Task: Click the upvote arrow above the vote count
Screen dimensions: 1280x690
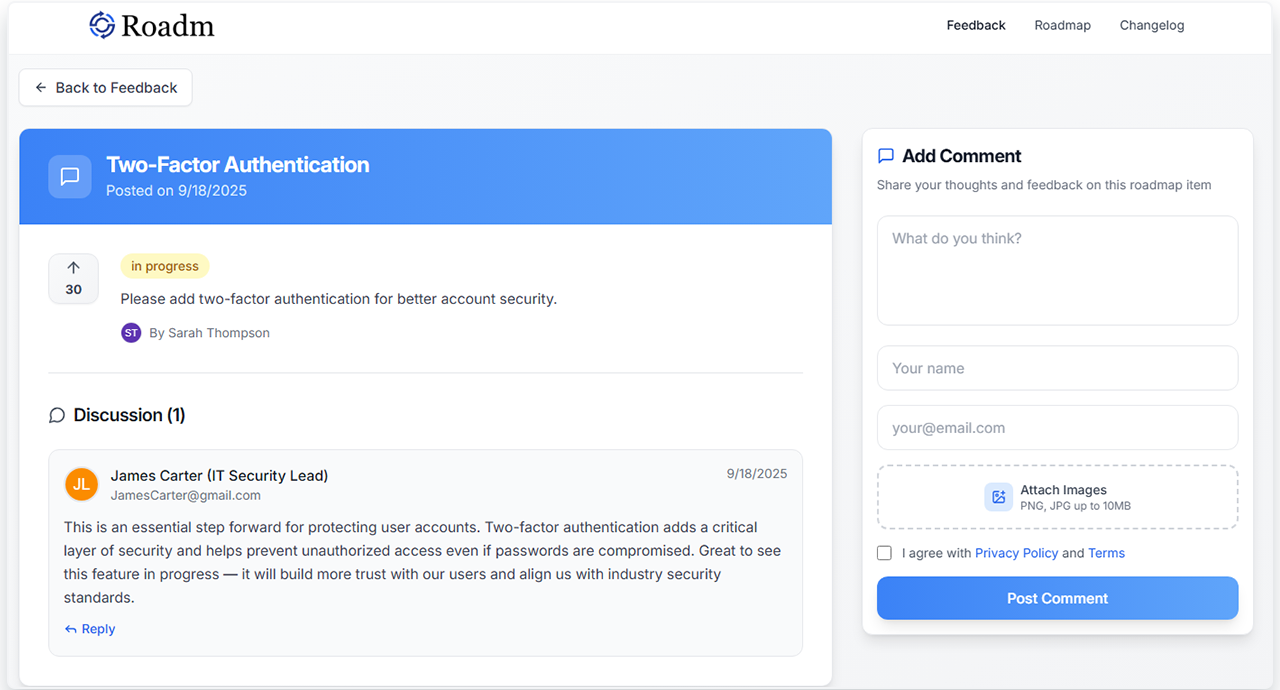Action: point(73,267)
